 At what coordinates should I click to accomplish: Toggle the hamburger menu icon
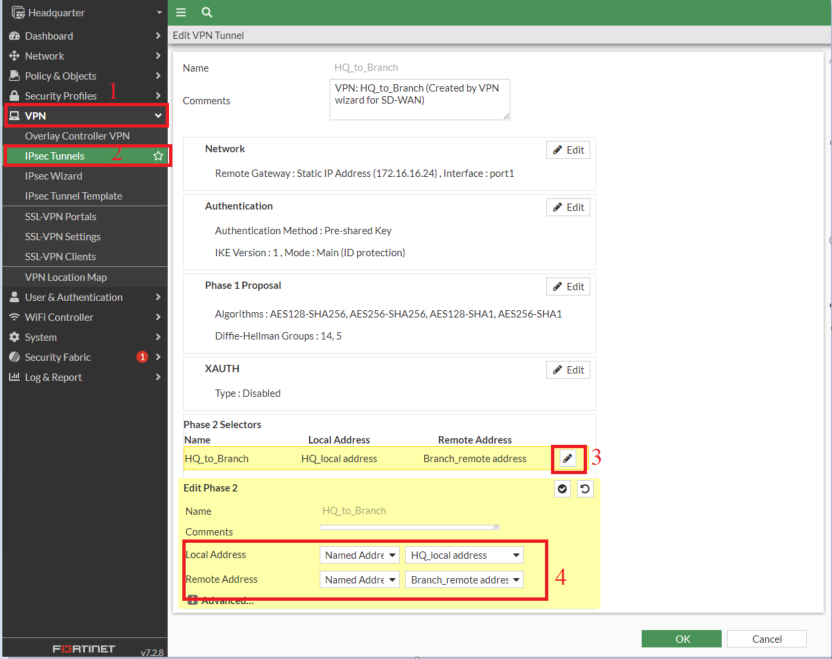pyautogui.click(x=181, y=12)
